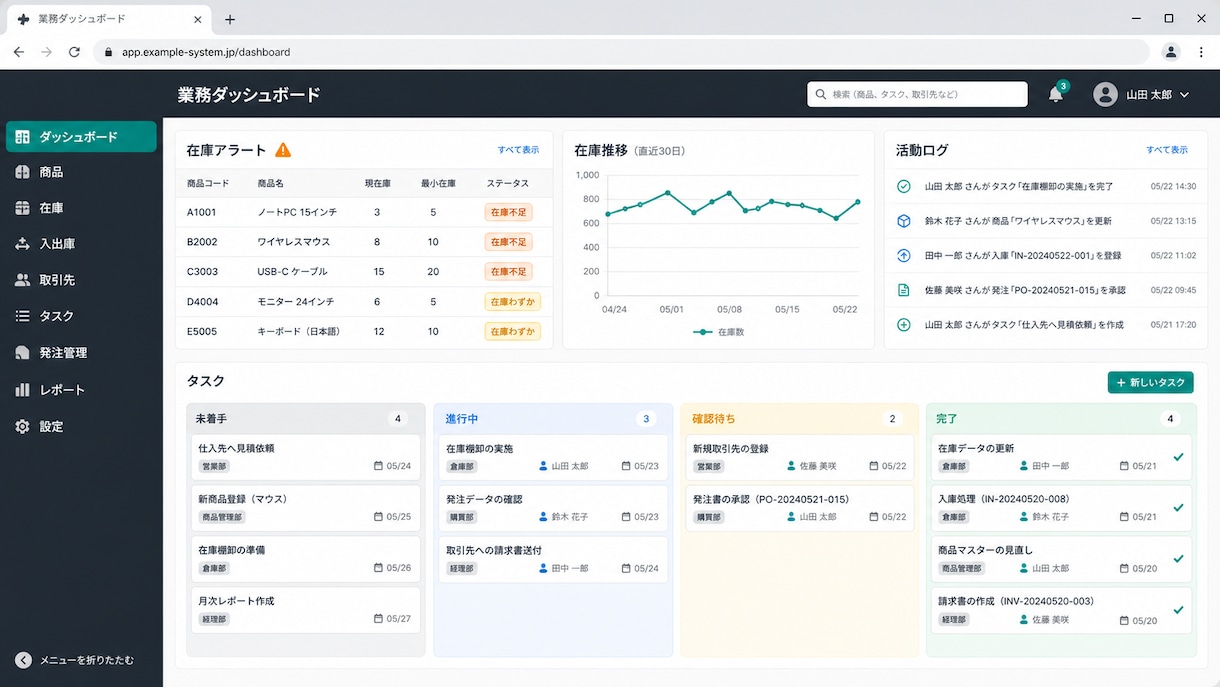Open a new browser tab with plus
This screenshot has width=1220, height=687.
[x=230, y=19]
